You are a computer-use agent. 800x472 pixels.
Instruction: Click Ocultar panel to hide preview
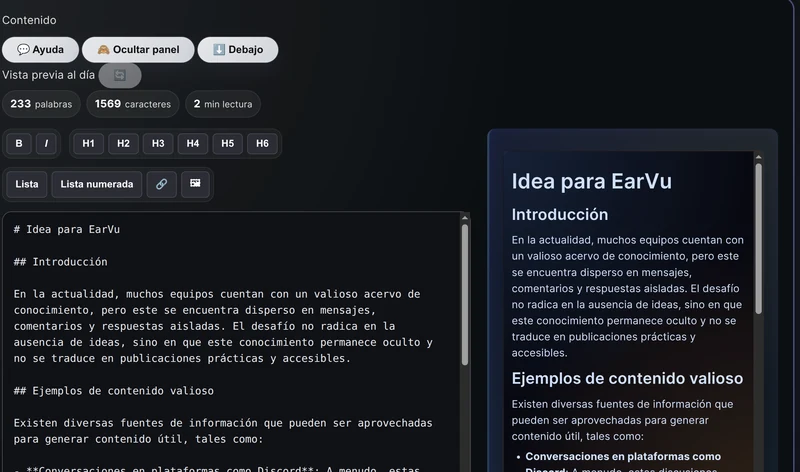[x=138, y=49]
